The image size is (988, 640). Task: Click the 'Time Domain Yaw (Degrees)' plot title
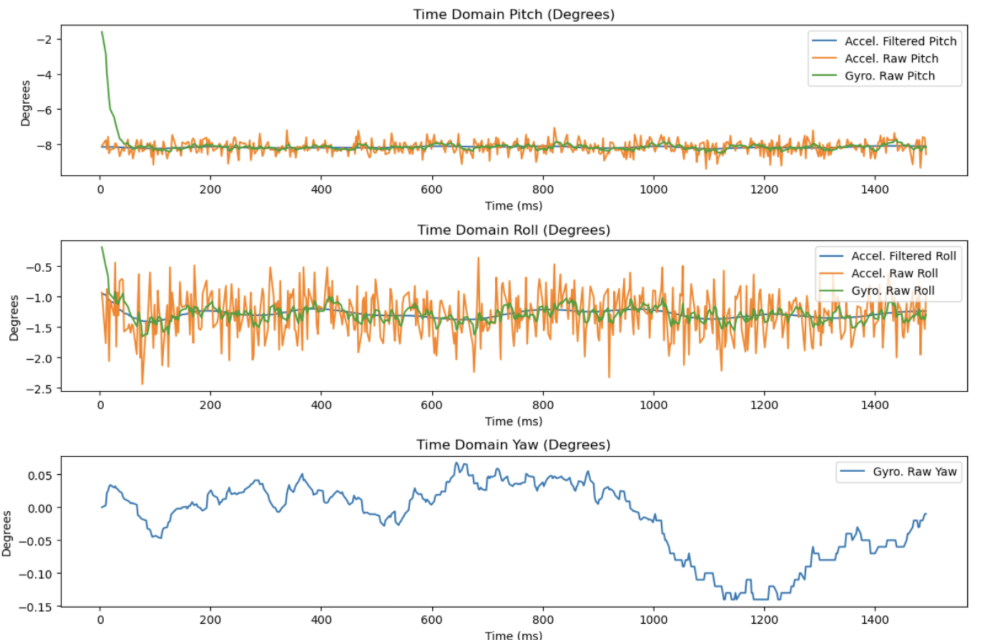coord(512,445)
